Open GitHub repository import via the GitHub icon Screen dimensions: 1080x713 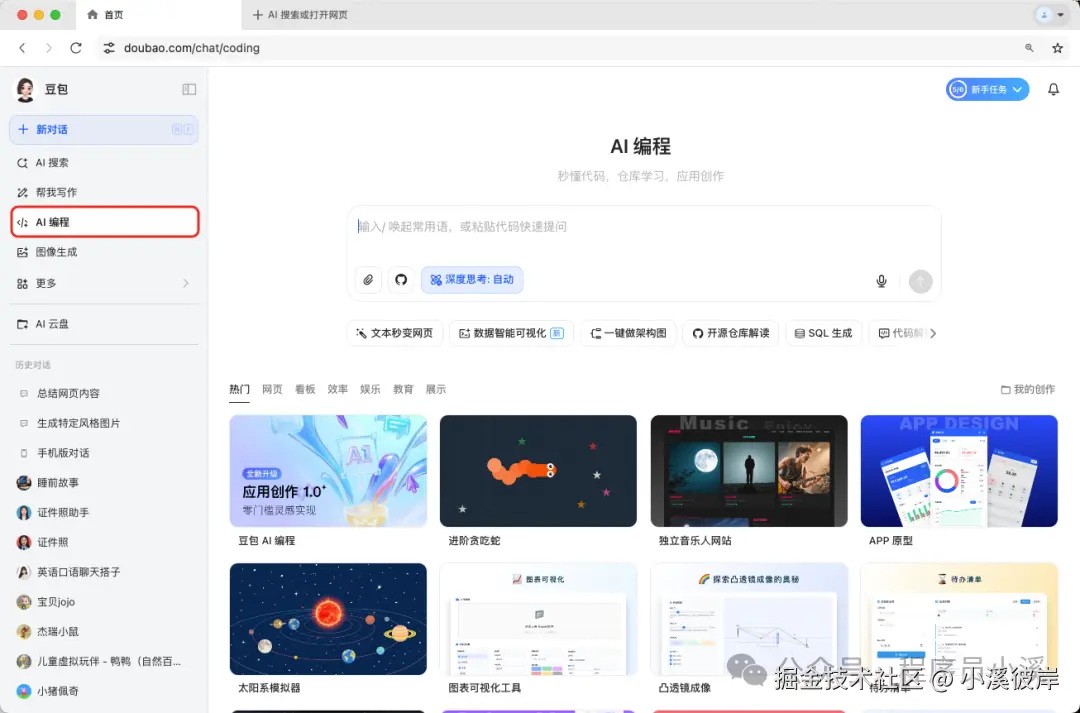[400, 280]
